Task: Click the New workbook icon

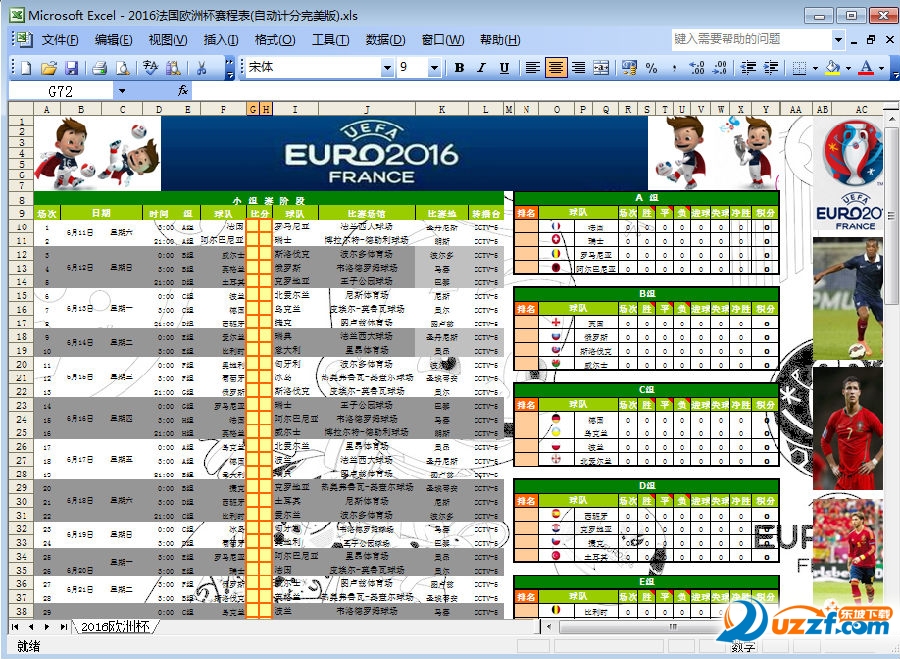Action: click(x=26, y=68)
